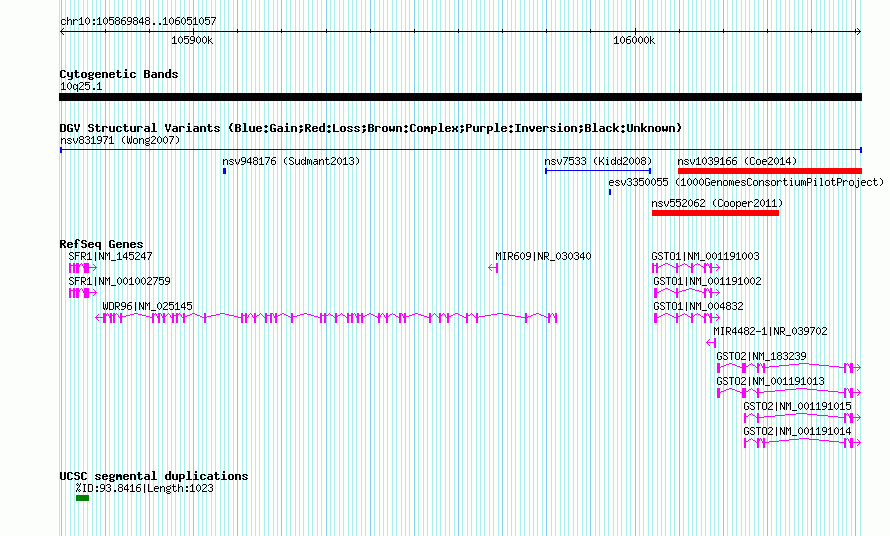Click the DGV Structural Variants track title
The height and width of the screenshot is (536, 890).
[371, 128]
